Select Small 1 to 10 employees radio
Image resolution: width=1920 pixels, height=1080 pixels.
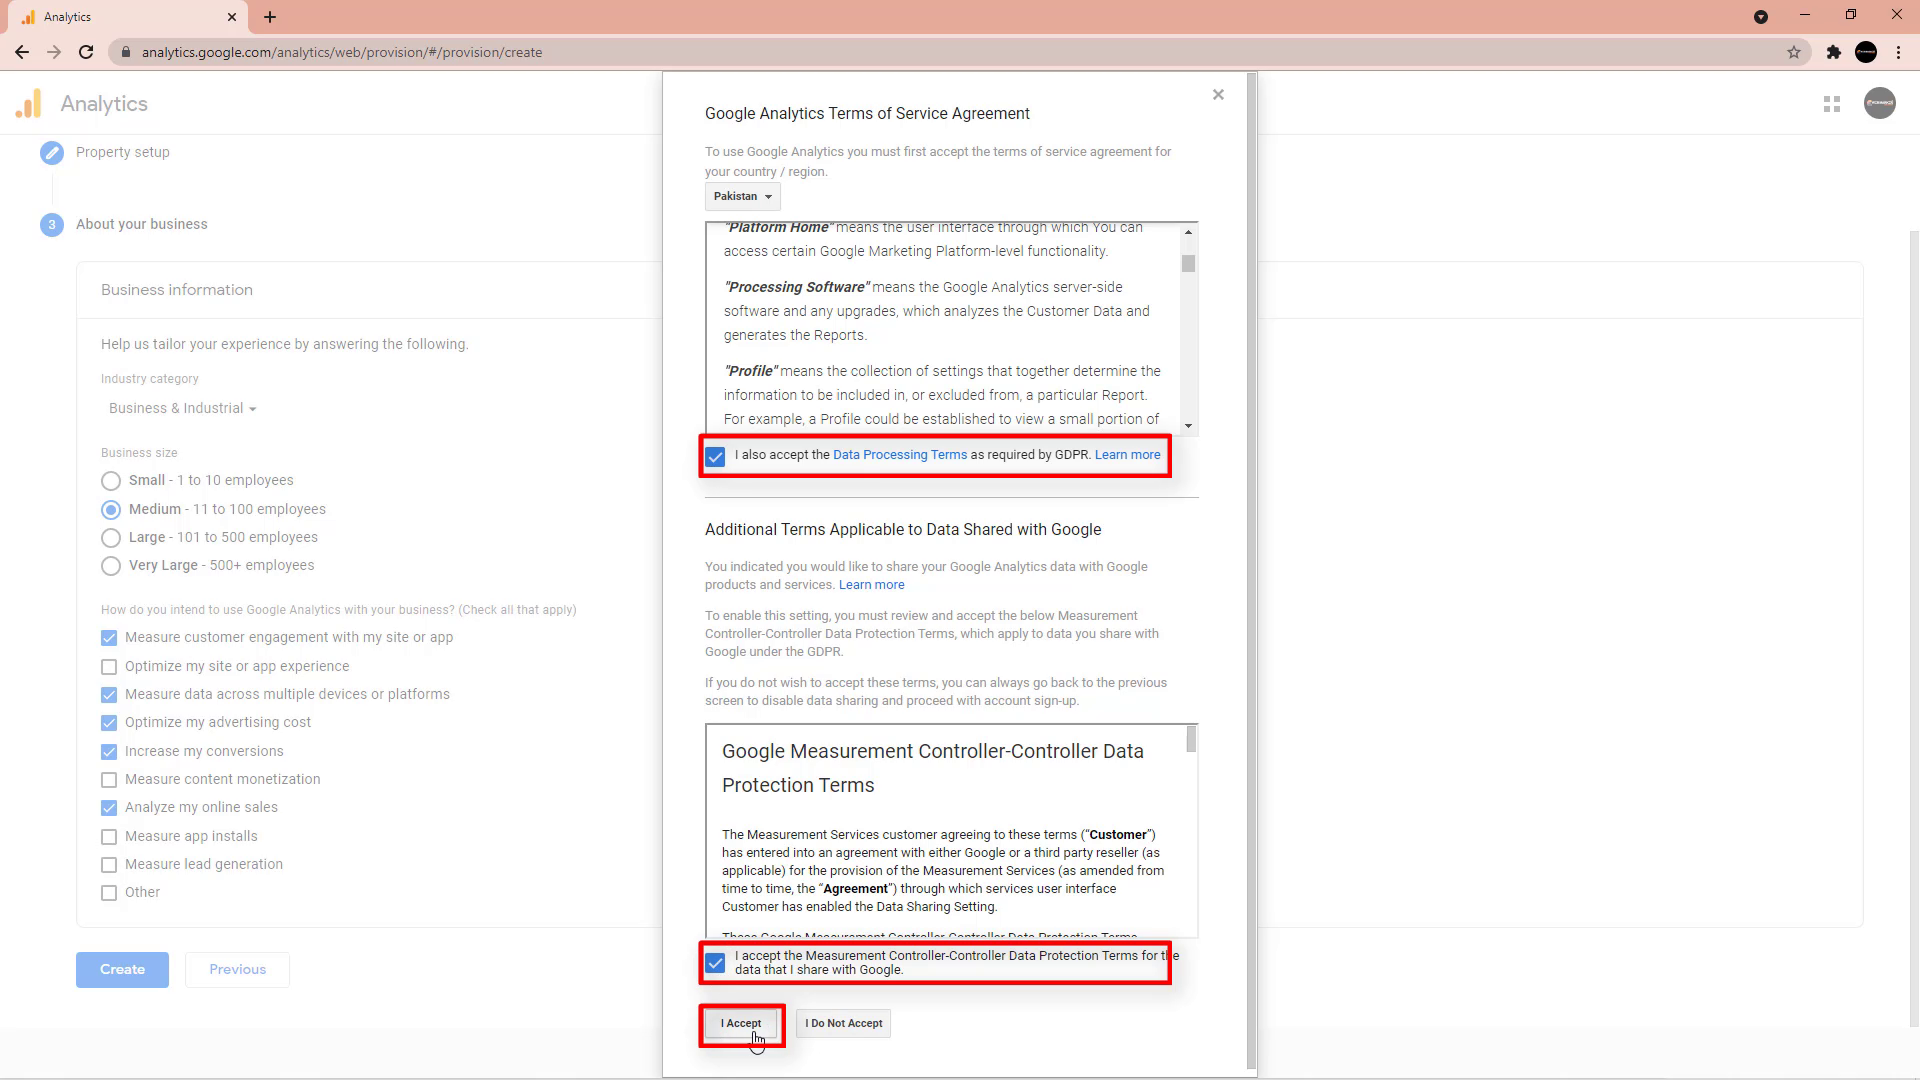(111, 481)
